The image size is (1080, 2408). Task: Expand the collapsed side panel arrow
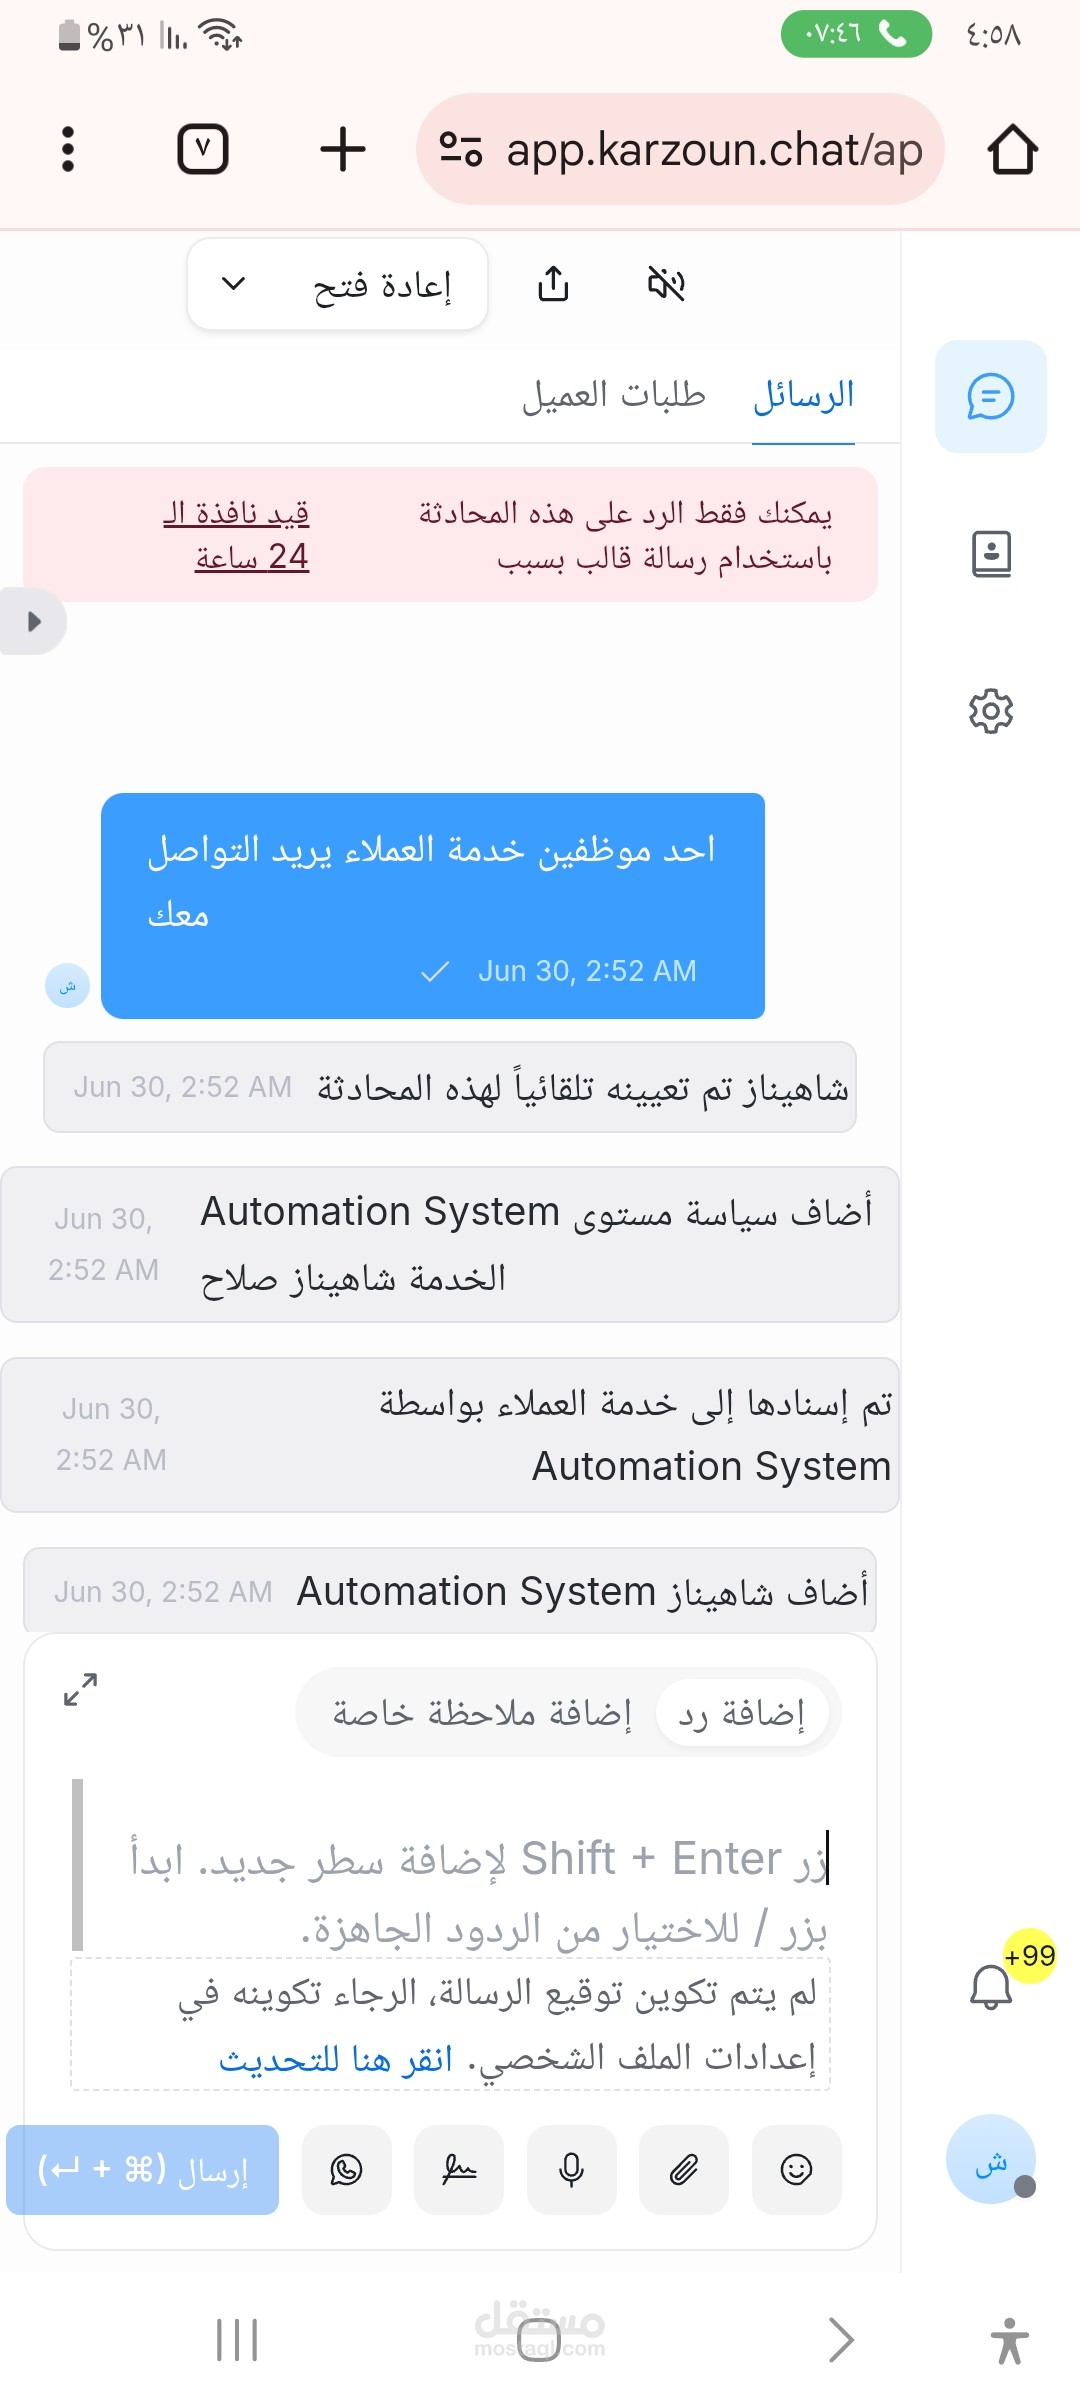(x=33, y=622)
